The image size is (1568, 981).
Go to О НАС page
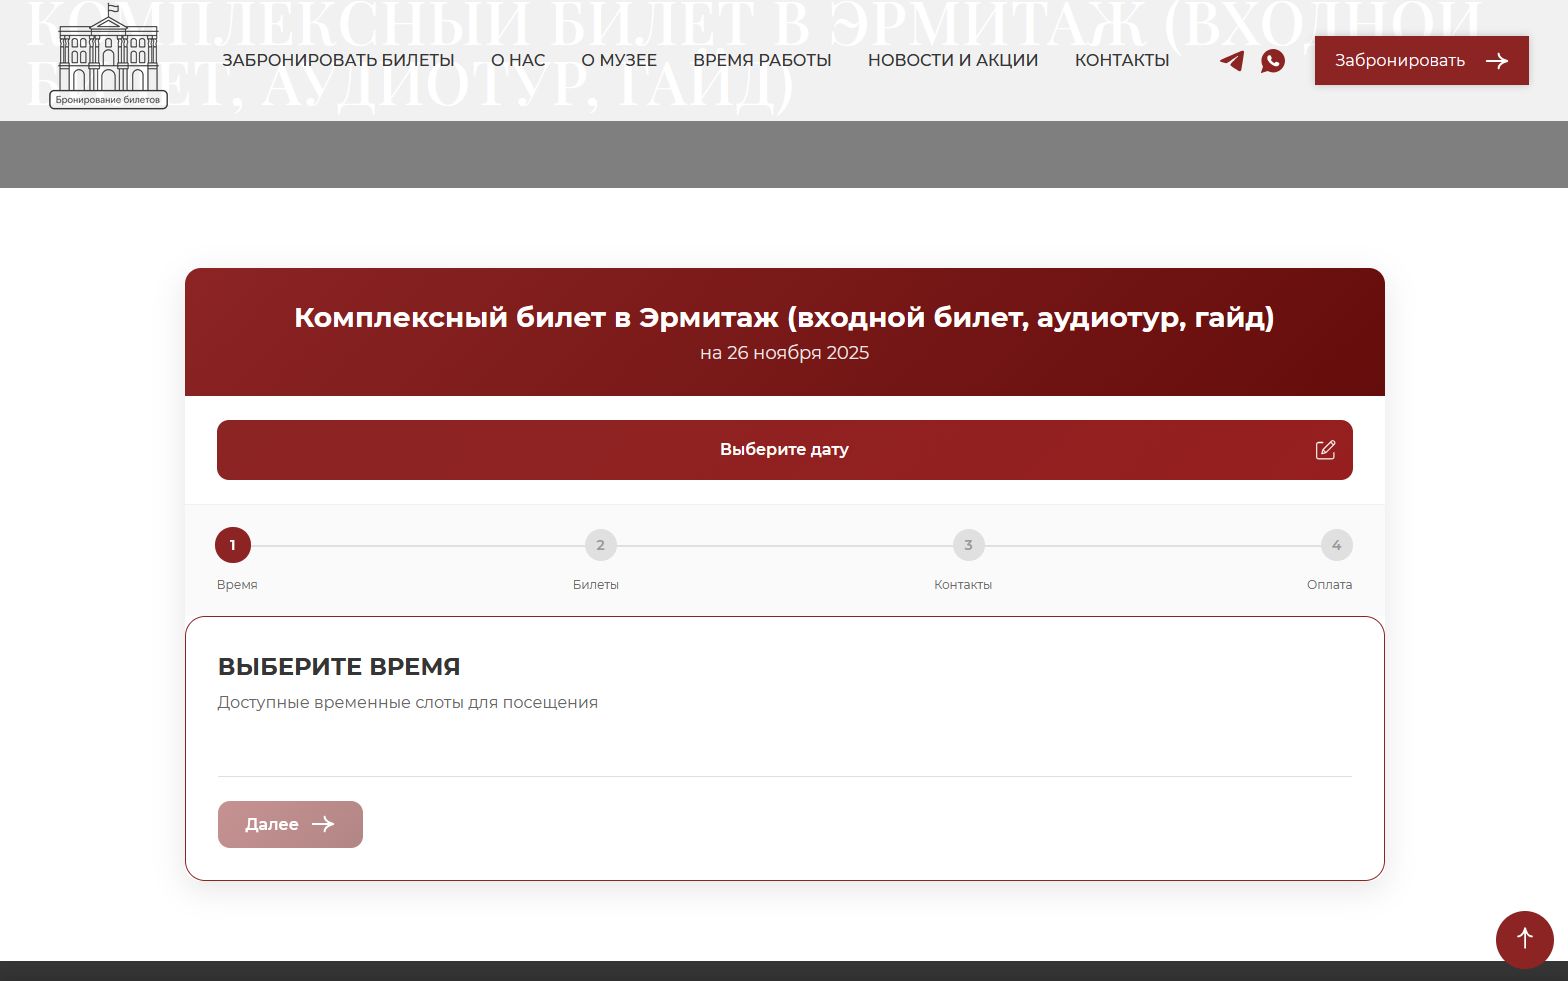pyautogui.click(x=518, y=60)
